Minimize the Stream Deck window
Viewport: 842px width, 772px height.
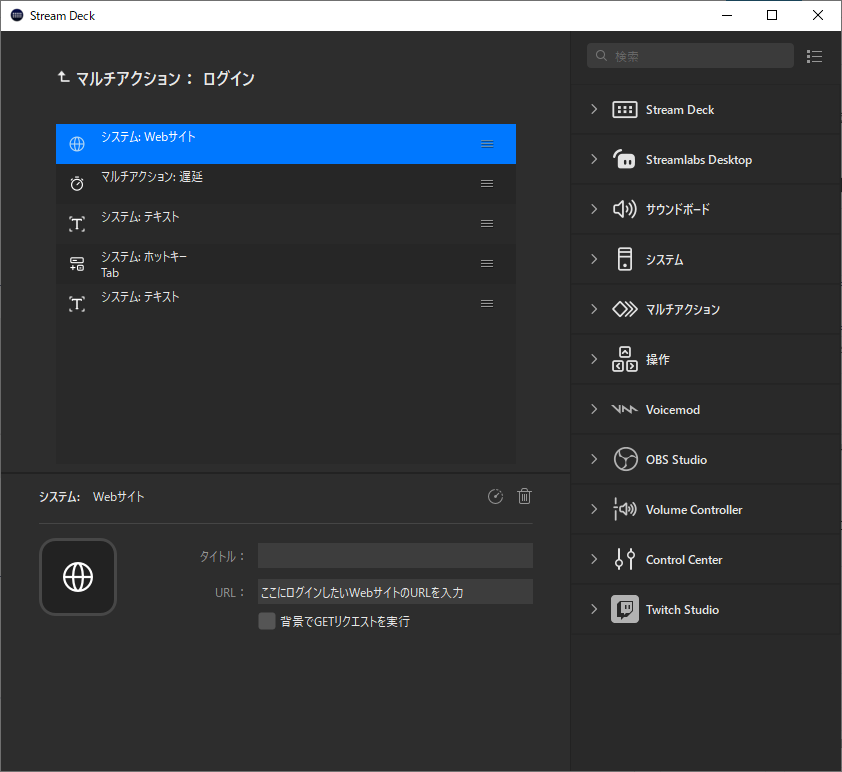coord(727,15)
